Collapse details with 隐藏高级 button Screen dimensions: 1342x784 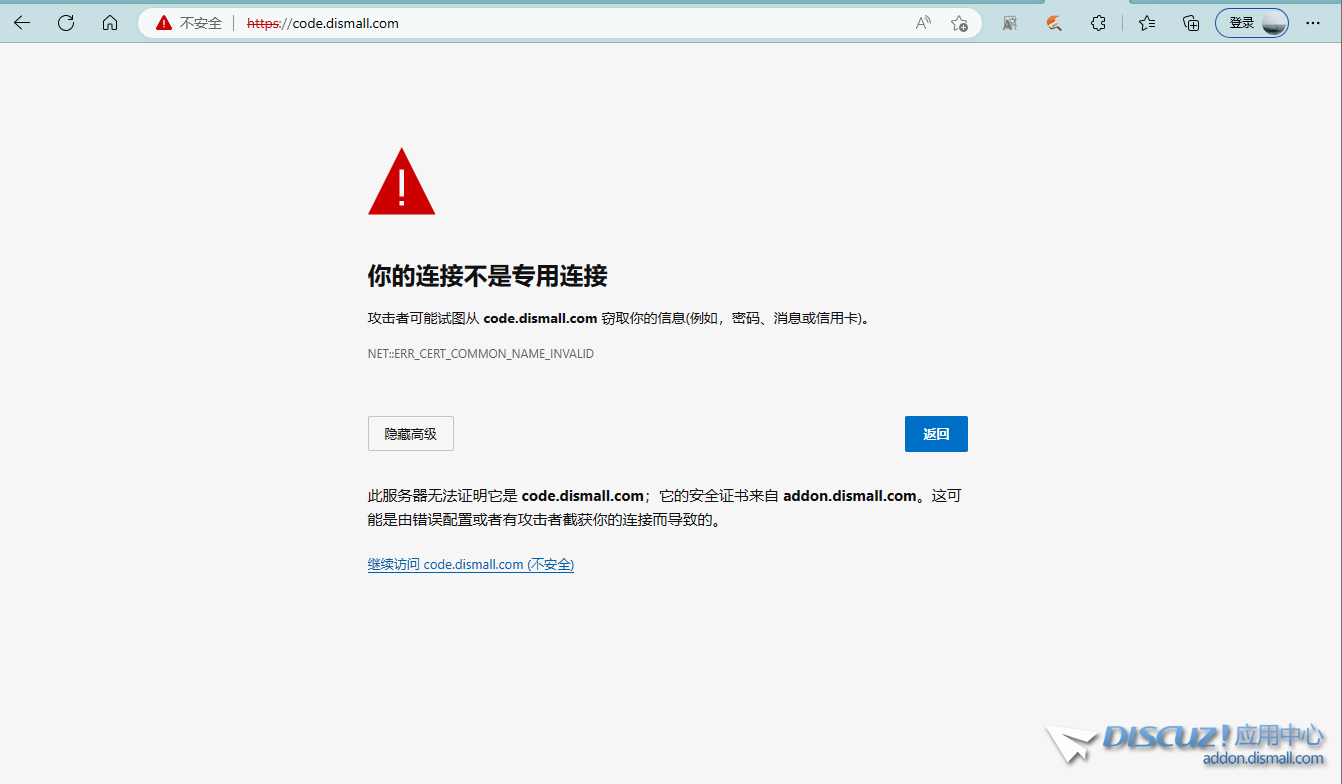click(x=410, y=434)
